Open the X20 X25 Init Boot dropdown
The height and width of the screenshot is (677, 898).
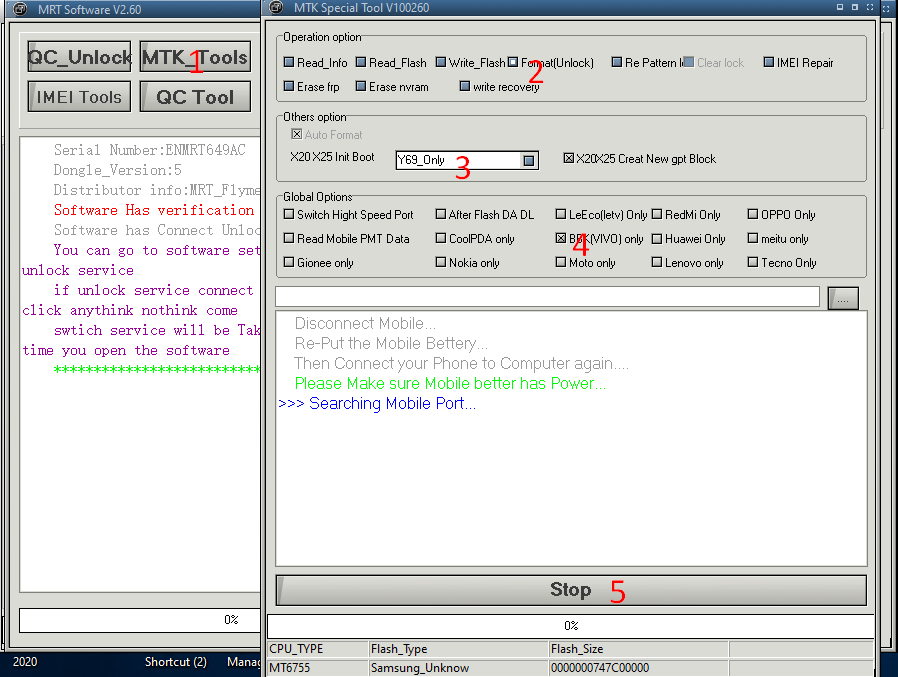click(x=529, y=160)
